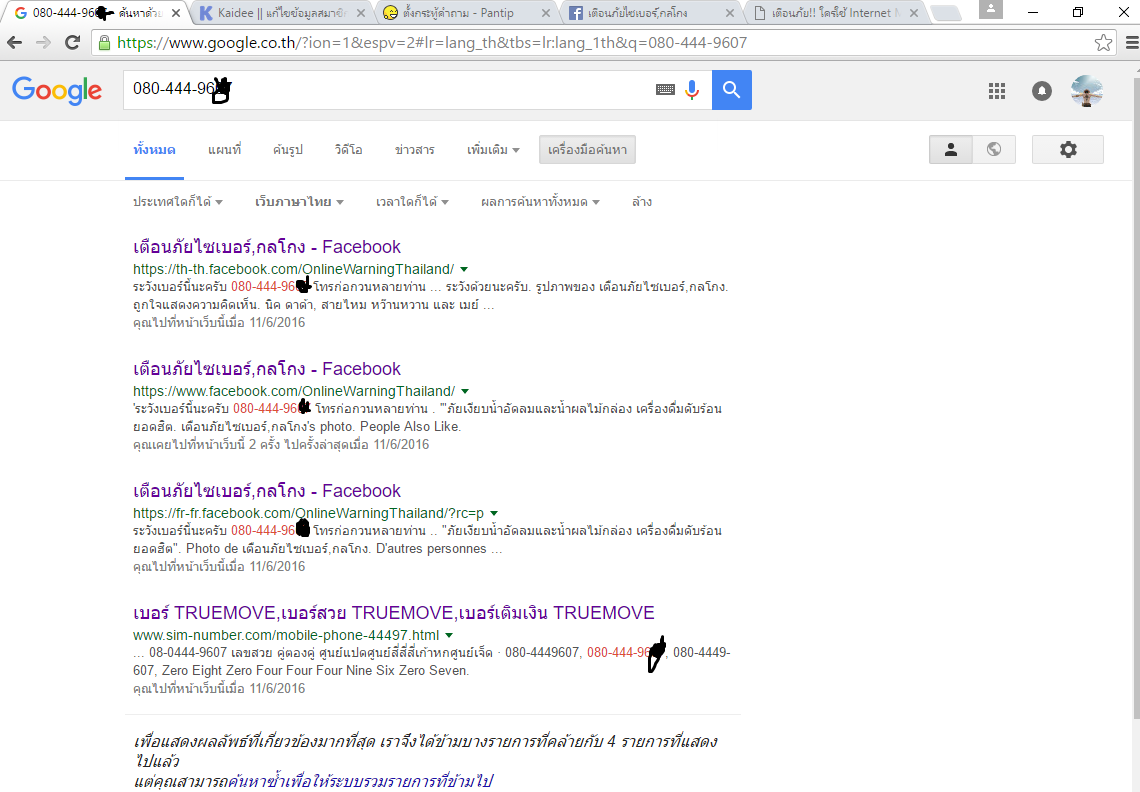Close the active Google search tab
1140x792 pixels.
coord(176,13)
